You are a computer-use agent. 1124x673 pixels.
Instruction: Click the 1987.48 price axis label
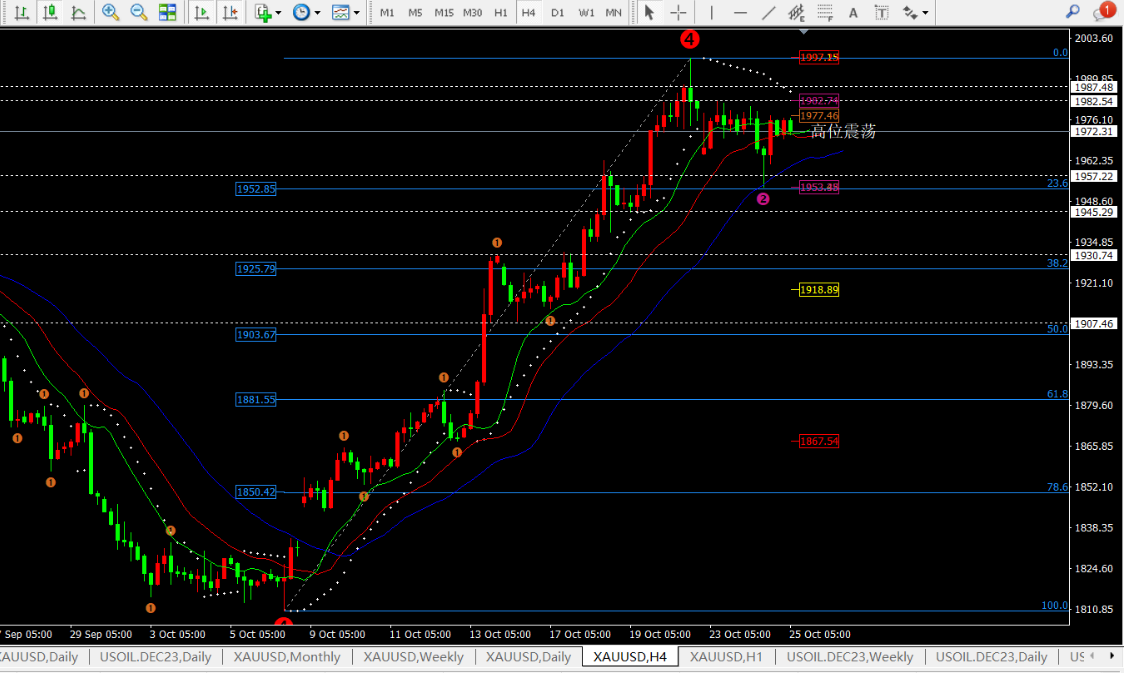pos(1093,87)
